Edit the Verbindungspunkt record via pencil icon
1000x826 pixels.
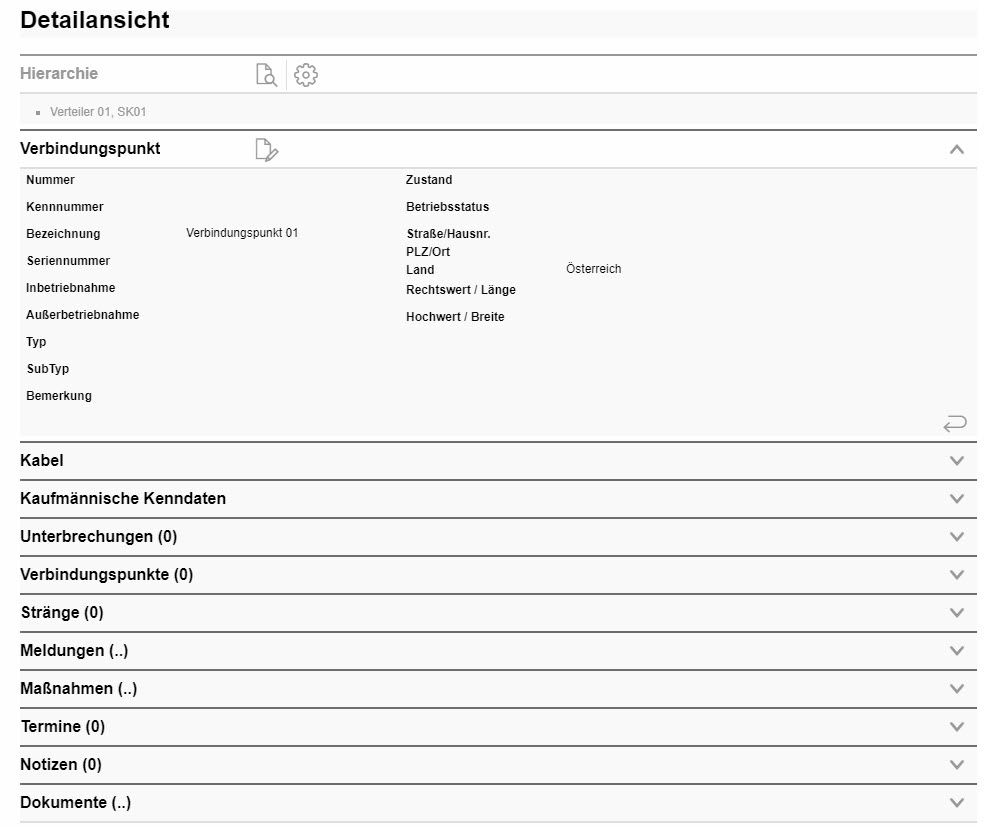(266, 148)
